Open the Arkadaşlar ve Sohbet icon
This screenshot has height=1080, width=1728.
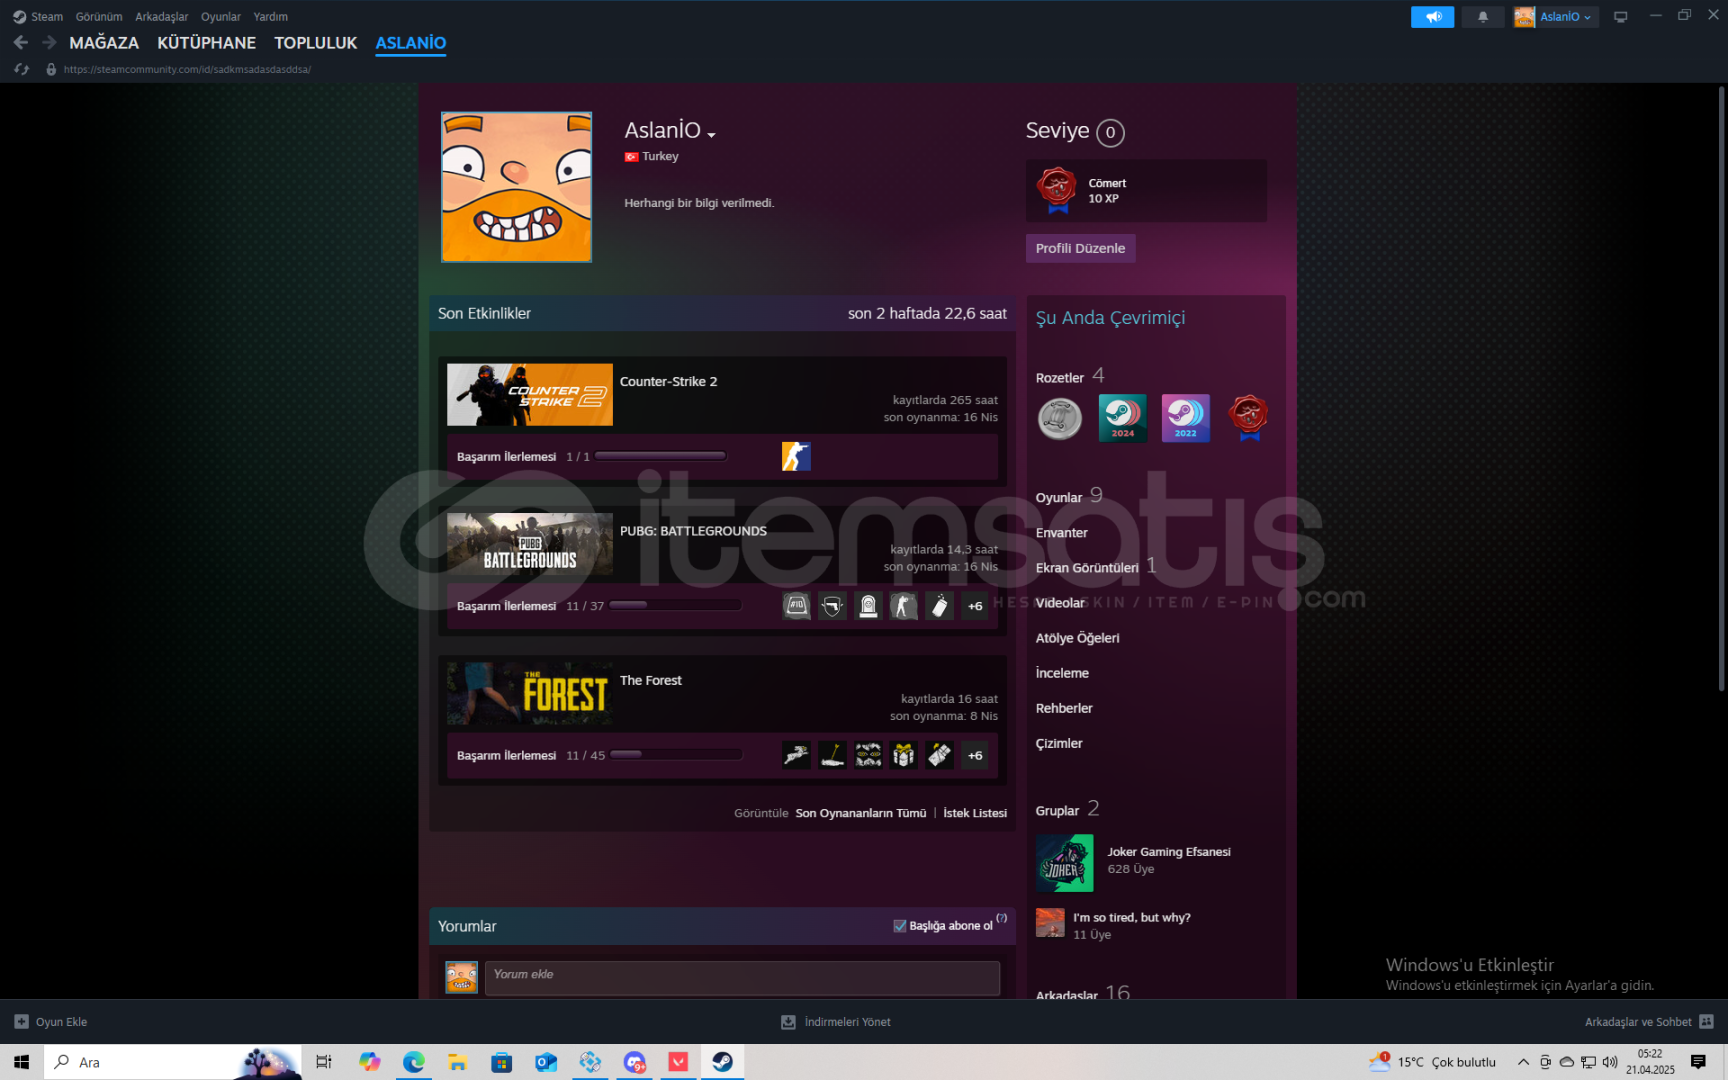click(x=1706, y=1022)
